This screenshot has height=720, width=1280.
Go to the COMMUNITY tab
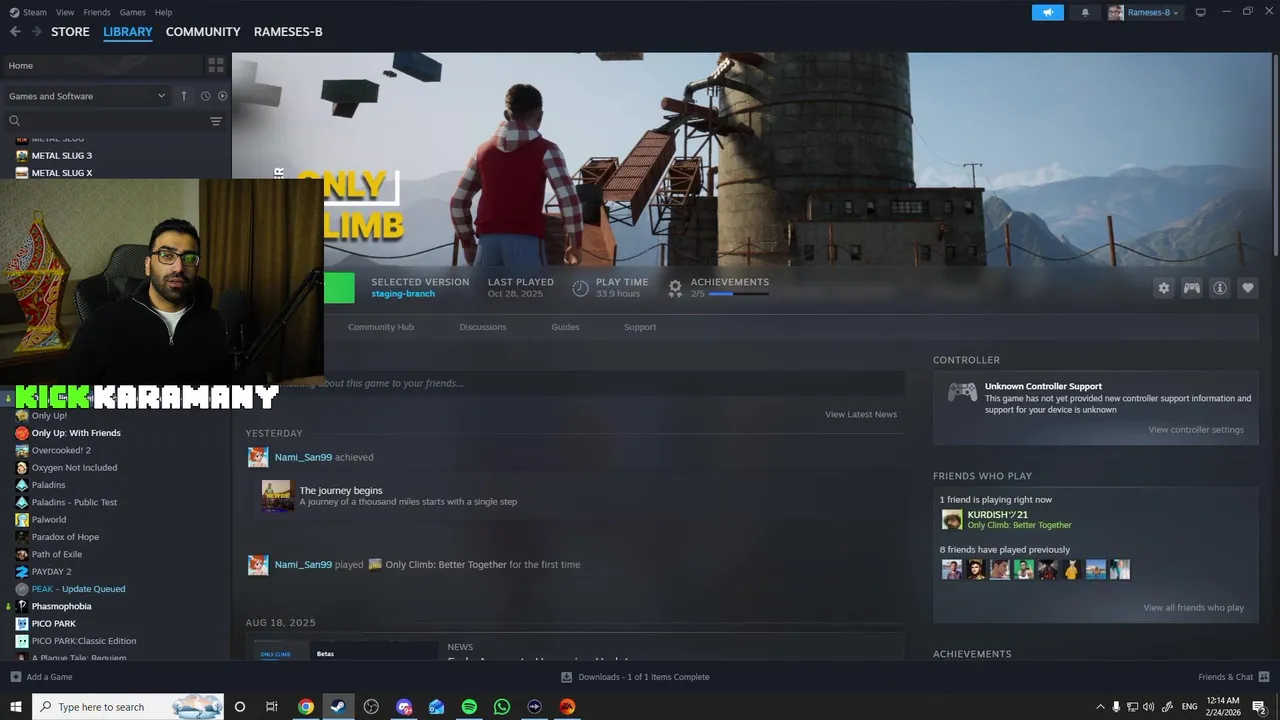(x=203, y=31)
